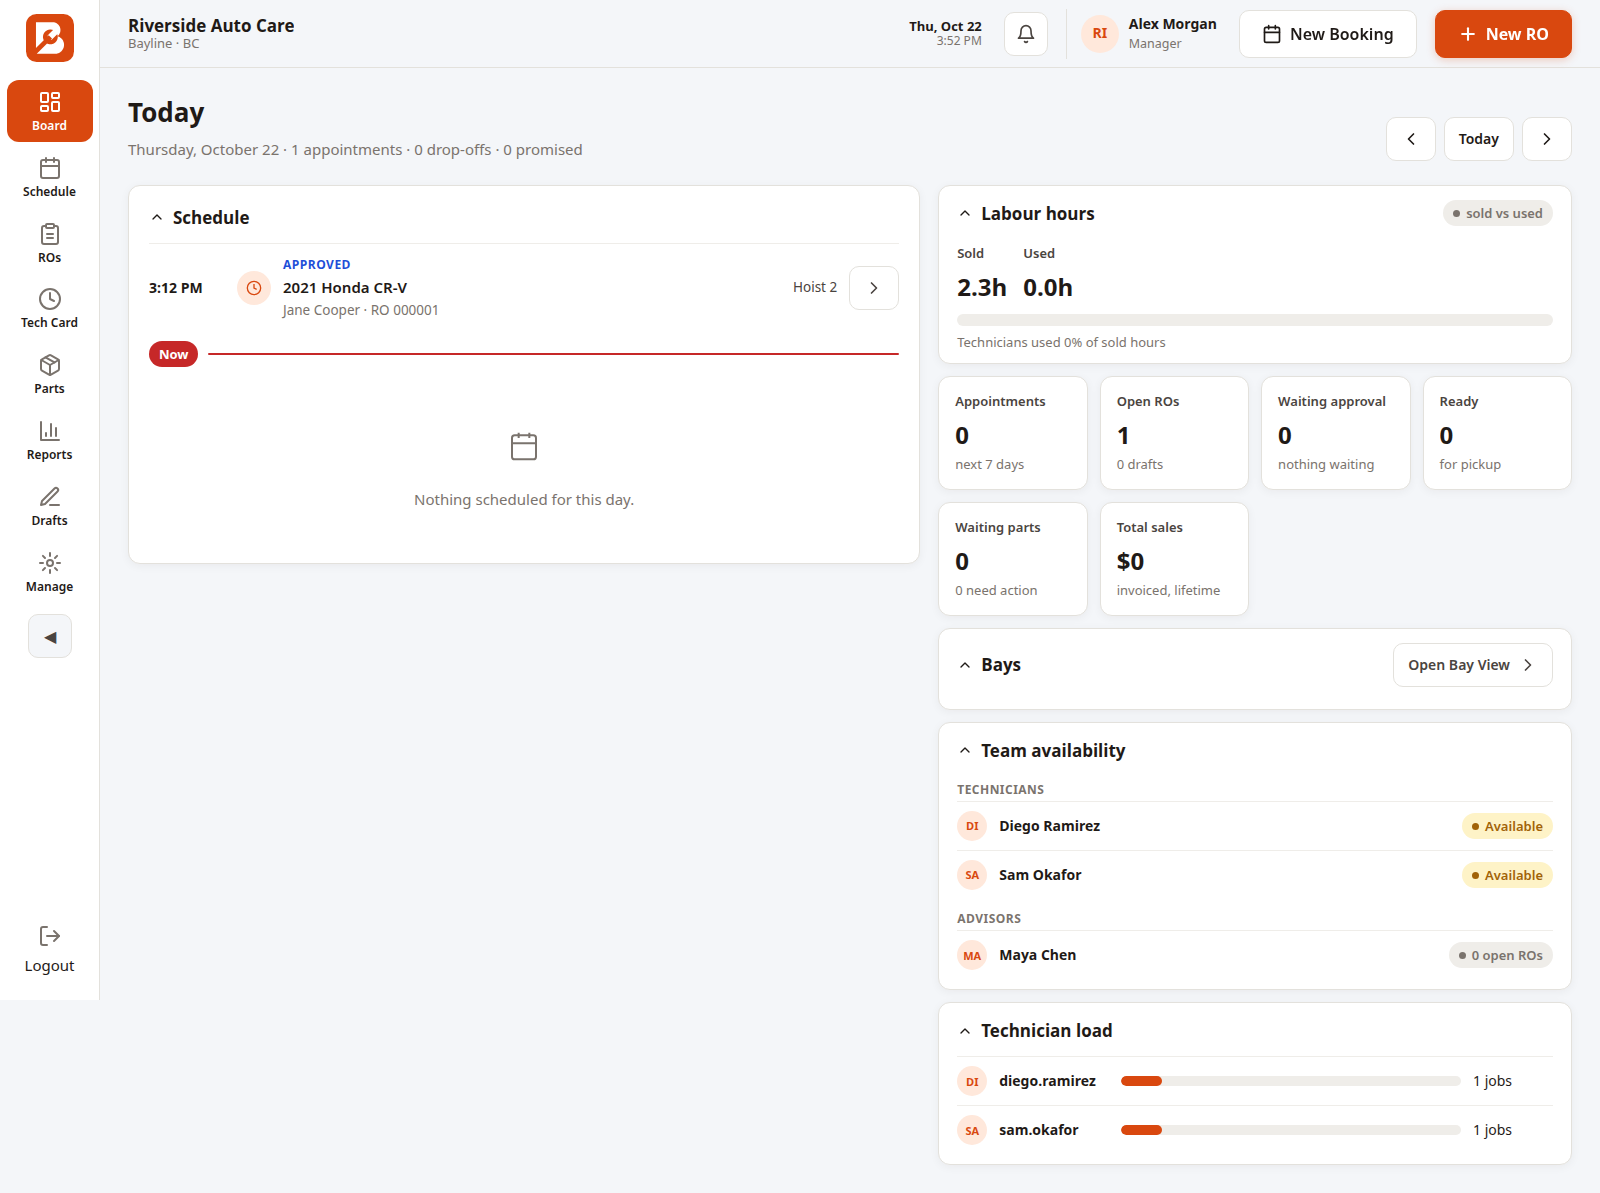Create a New RO
1600x1193 pixels.
[1503, 34]
